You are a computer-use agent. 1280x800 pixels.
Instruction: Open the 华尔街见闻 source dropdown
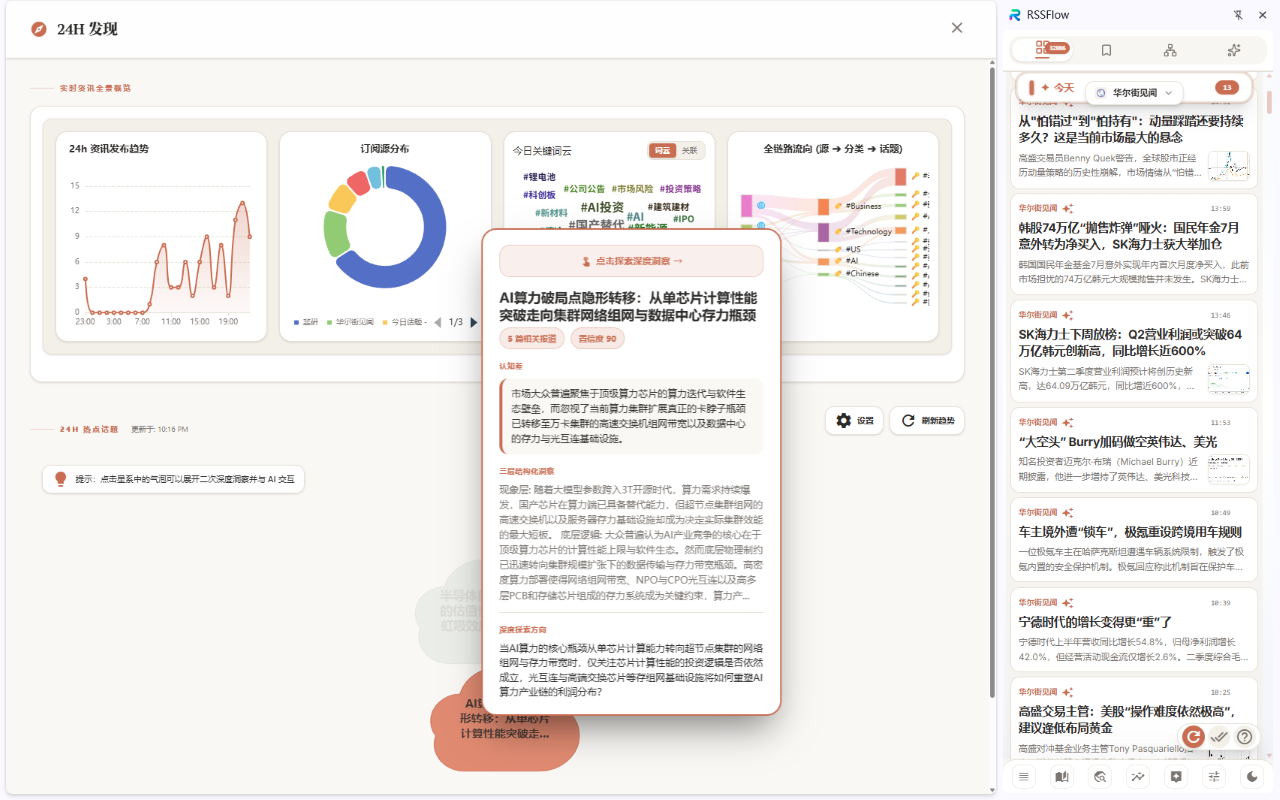(1134, 92)
